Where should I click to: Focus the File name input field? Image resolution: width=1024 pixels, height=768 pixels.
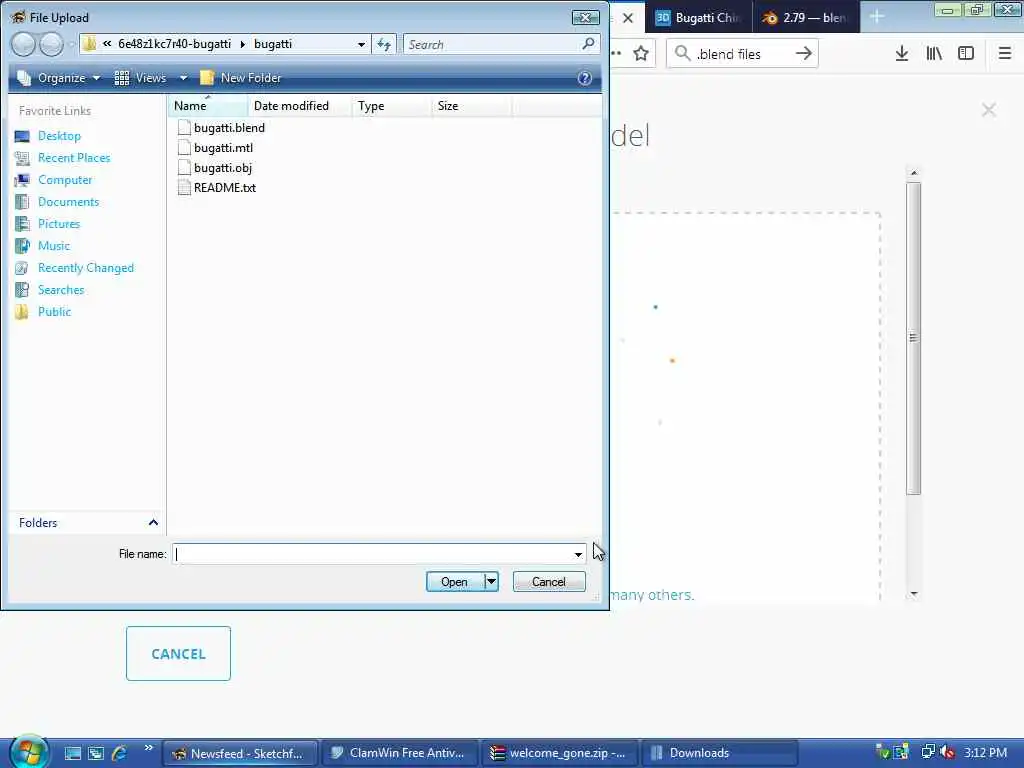[372, 554]
